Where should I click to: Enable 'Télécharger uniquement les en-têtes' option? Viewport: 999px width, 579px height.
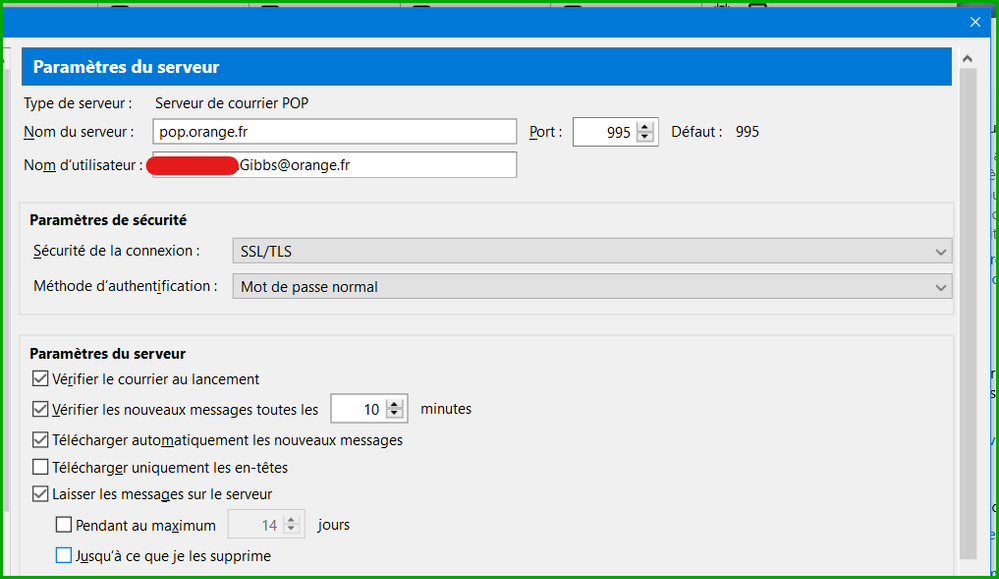click(41, 465)
